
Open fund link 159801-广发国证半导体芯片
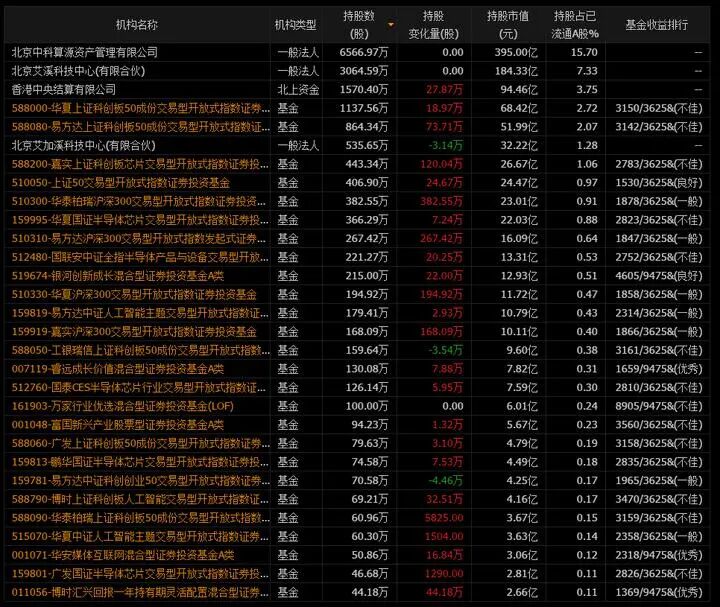tap(141, 573)
